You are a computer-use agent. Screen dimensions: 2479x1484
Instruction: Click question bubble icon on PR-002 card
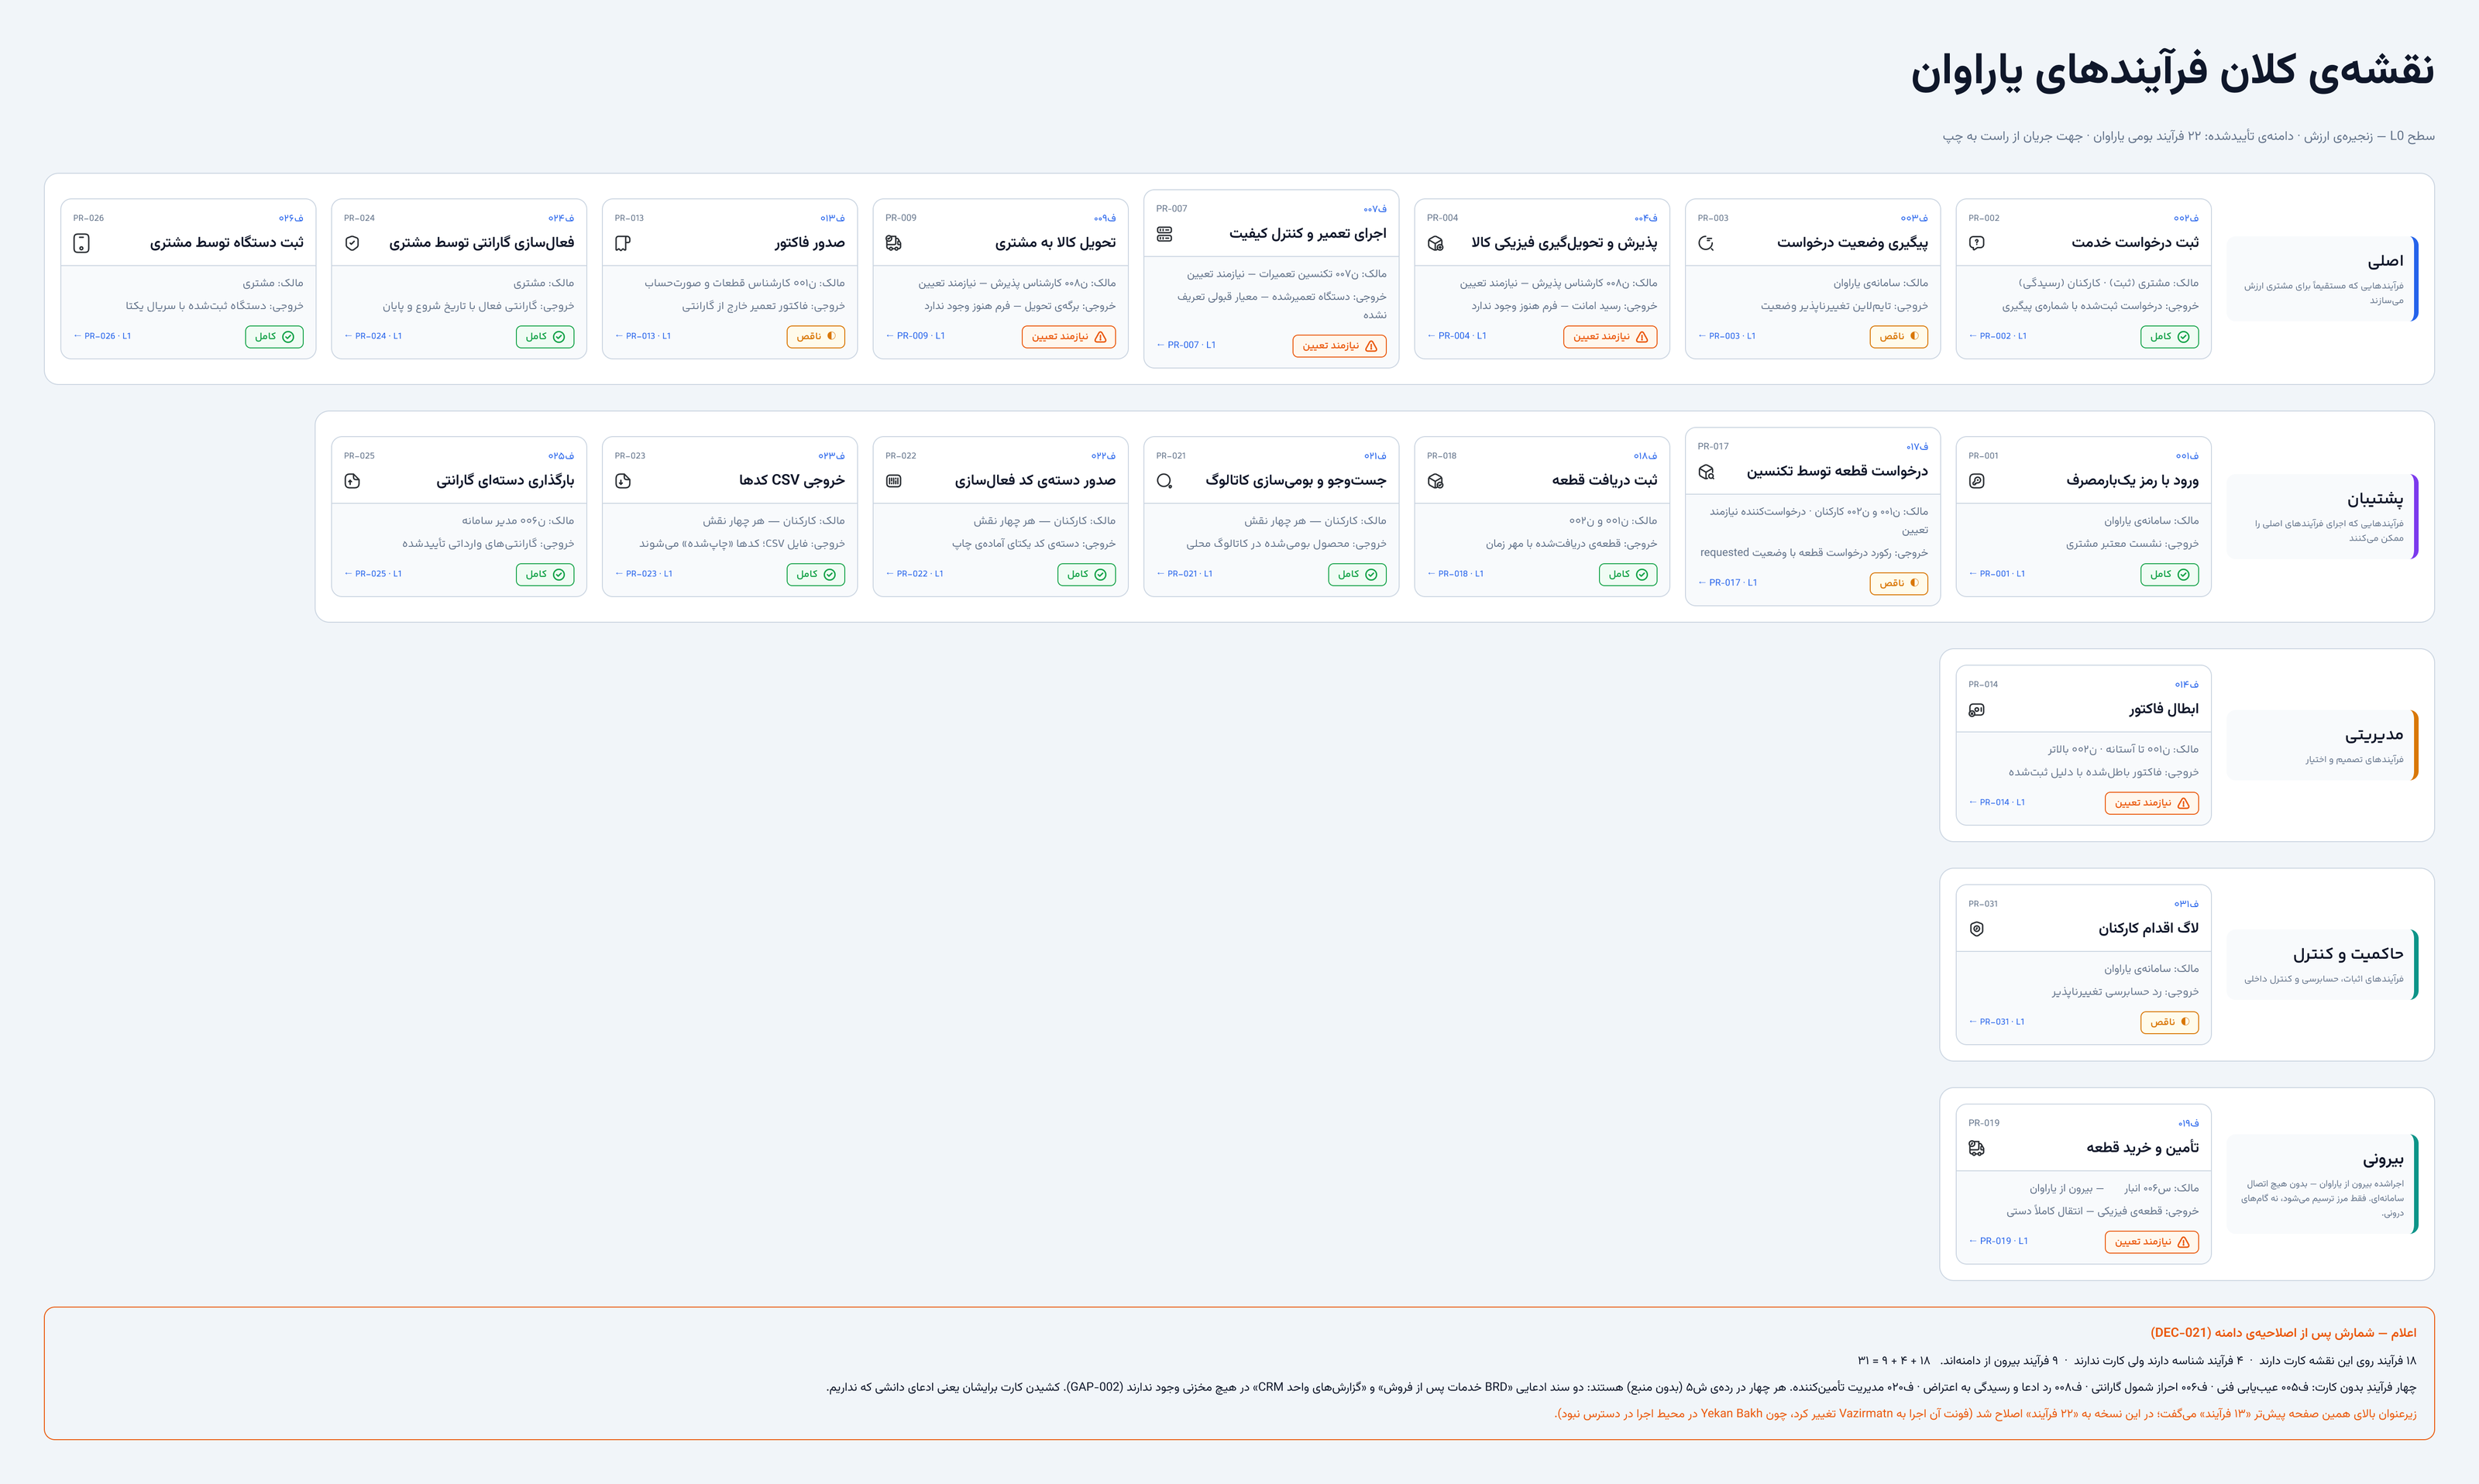[1977, 243]
